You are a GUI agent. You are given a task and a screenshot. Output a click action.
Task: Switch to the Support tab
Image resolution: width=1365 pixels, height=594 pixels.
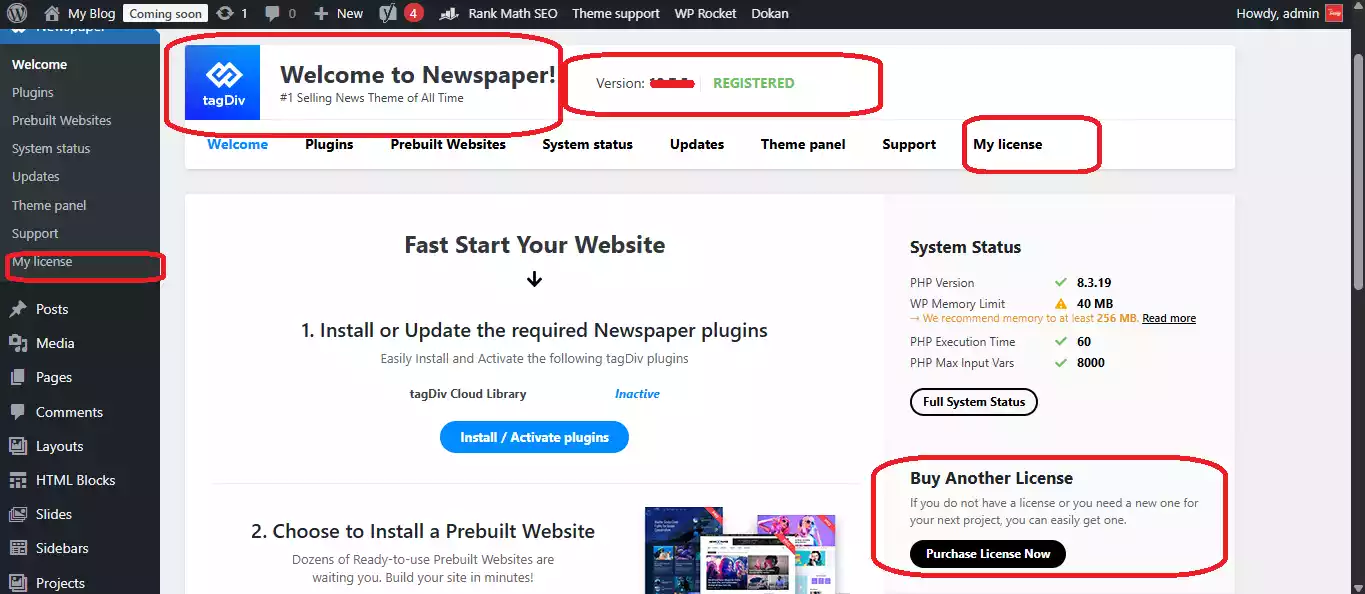point(909,144)
